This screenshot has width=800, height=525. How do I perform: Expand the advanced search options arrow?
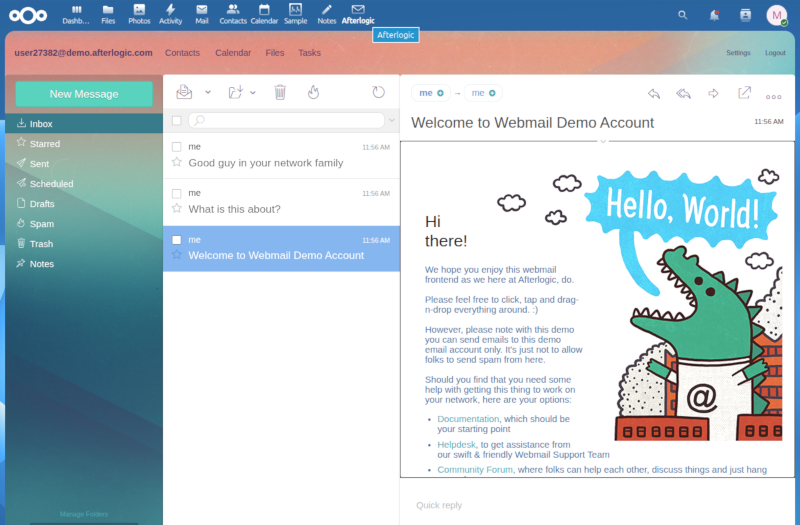tap(392, 120)
